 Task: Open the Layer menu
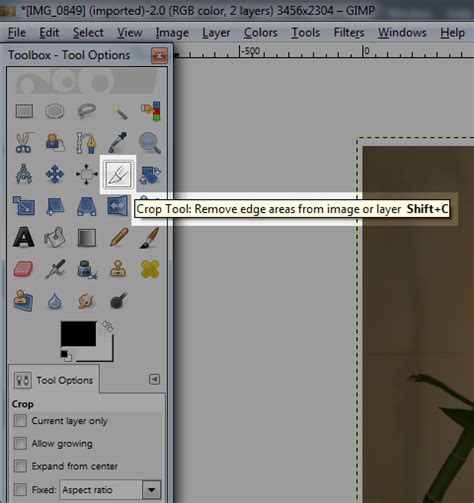tap(216, 33)
